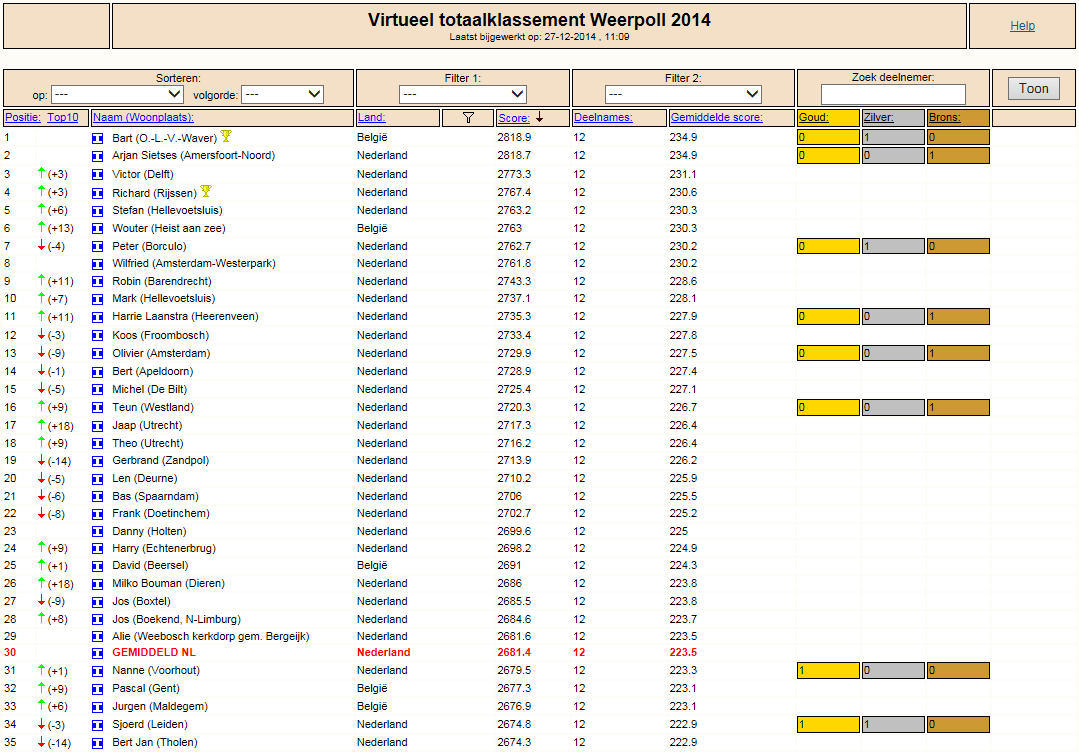
Task: Open the 'volgorde' order dropdown
Action: click(283, 94)
